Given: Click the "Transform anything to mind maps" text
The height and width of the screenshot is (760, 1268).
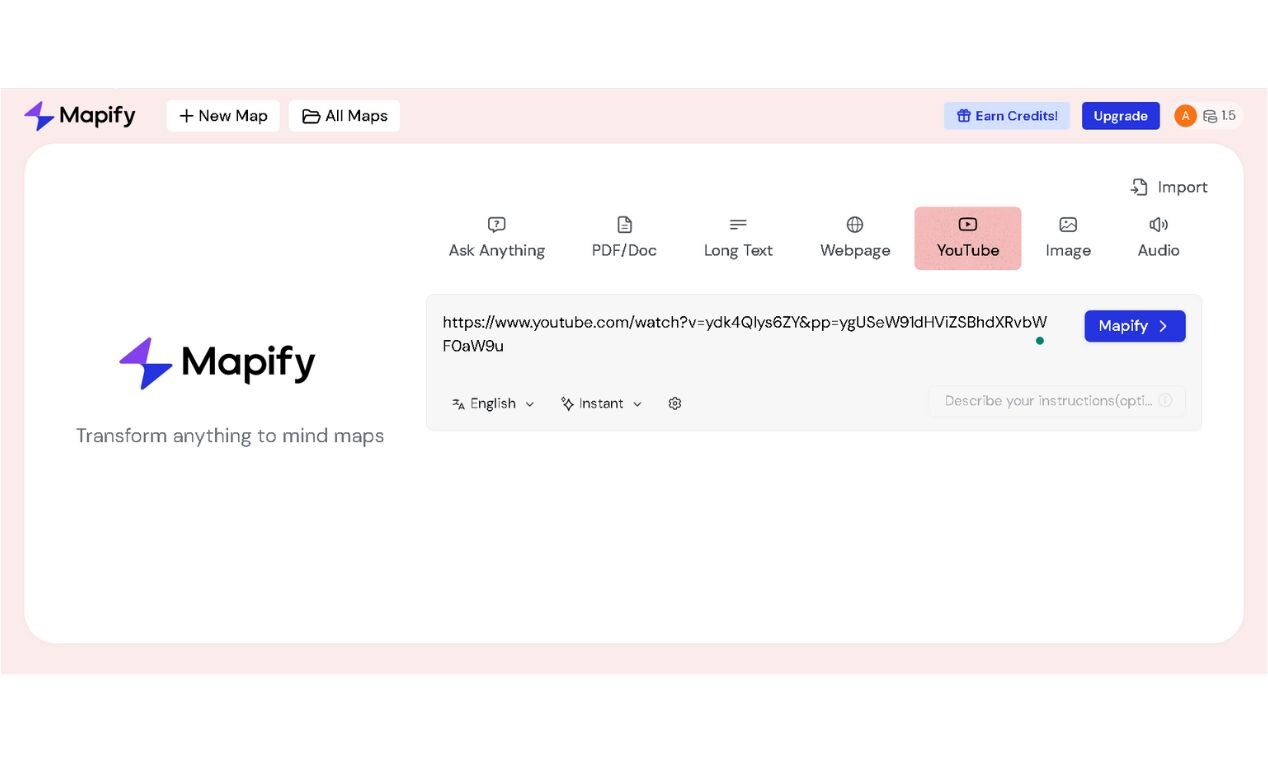Looking at the screenshot, I should [x=230, y=436].
